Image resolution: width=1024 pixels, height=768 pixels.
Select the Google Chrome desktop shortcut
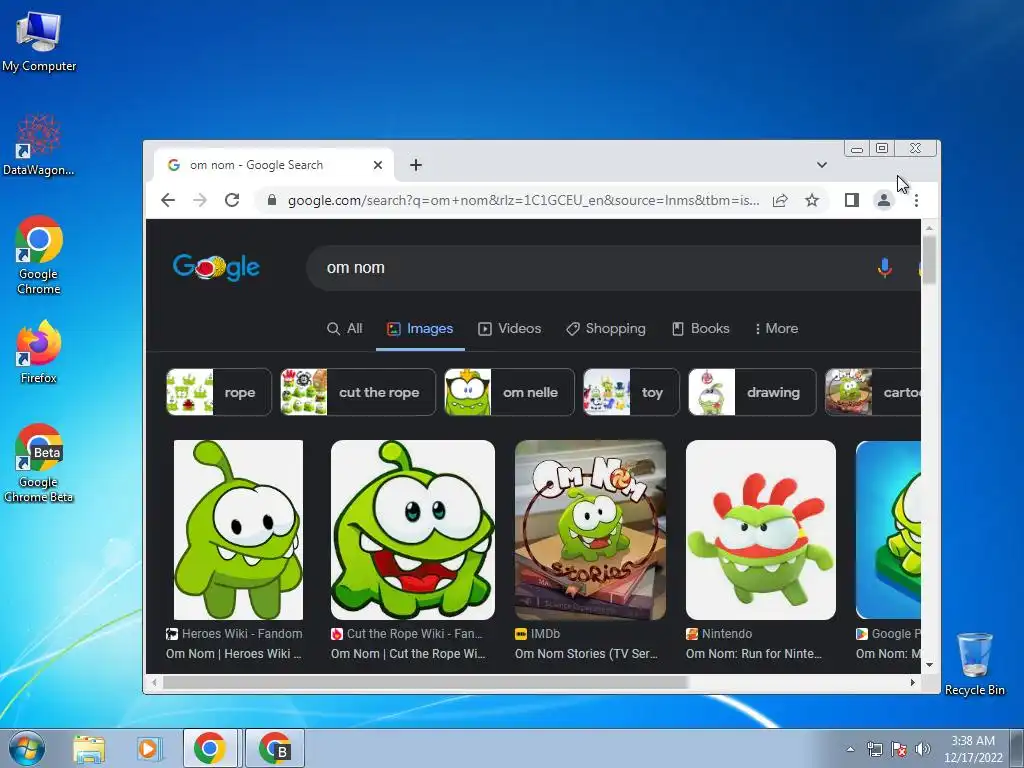[x=39, y=255]
